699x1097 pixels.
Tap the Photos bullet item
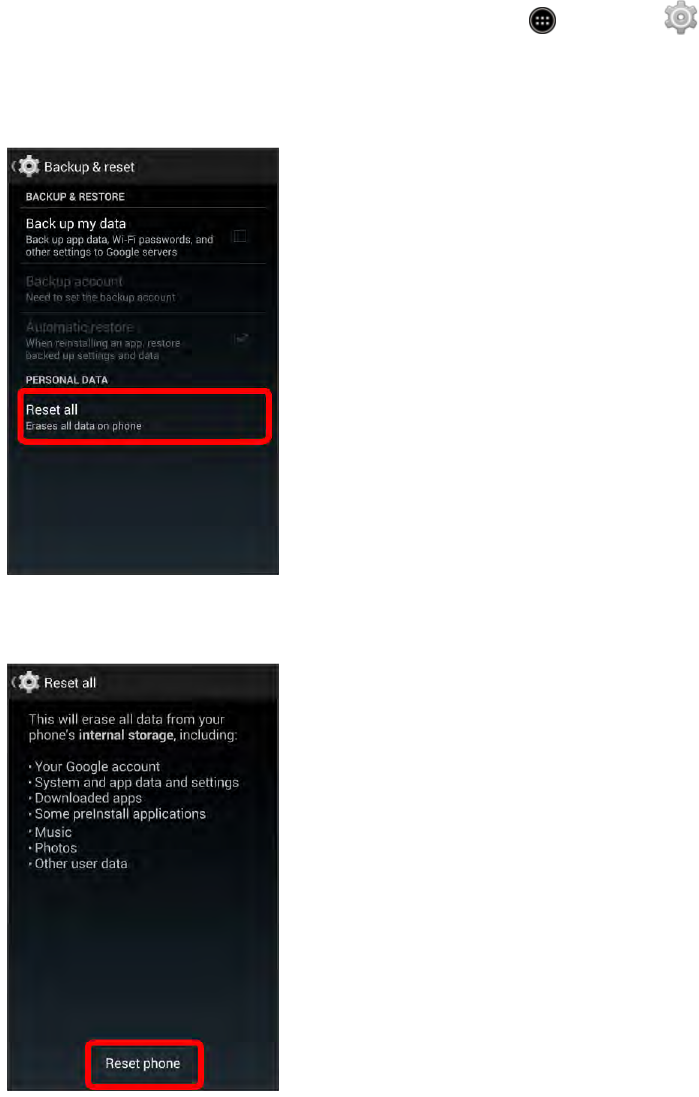click(53, 848)
